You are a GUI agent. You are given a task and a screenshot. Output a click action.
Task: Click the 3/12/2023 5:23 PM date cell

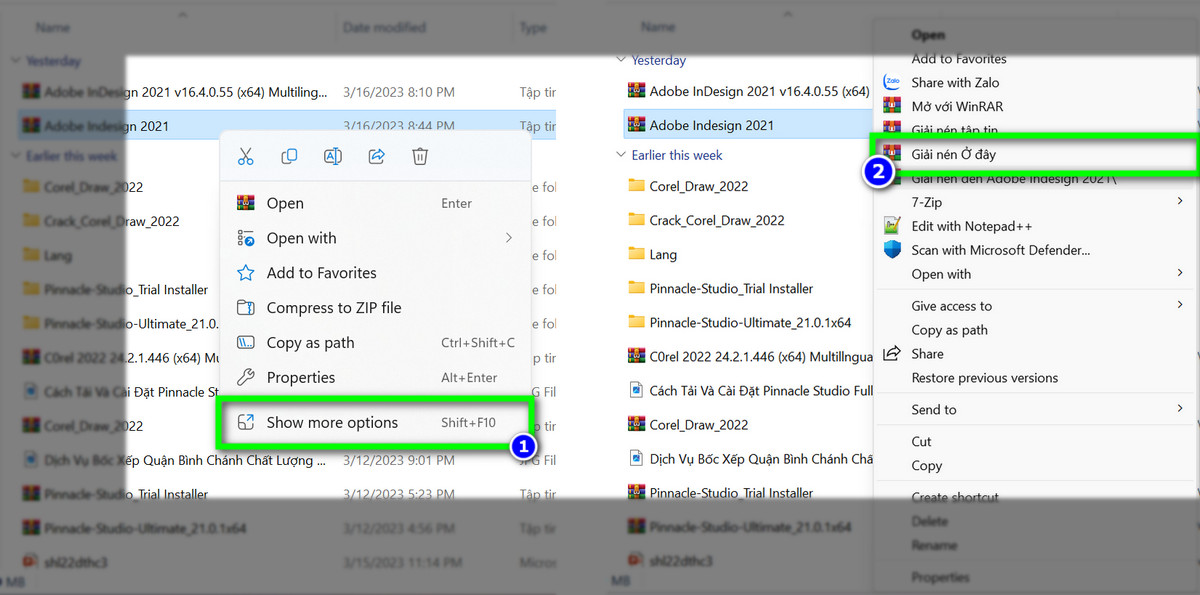point(399,494)
